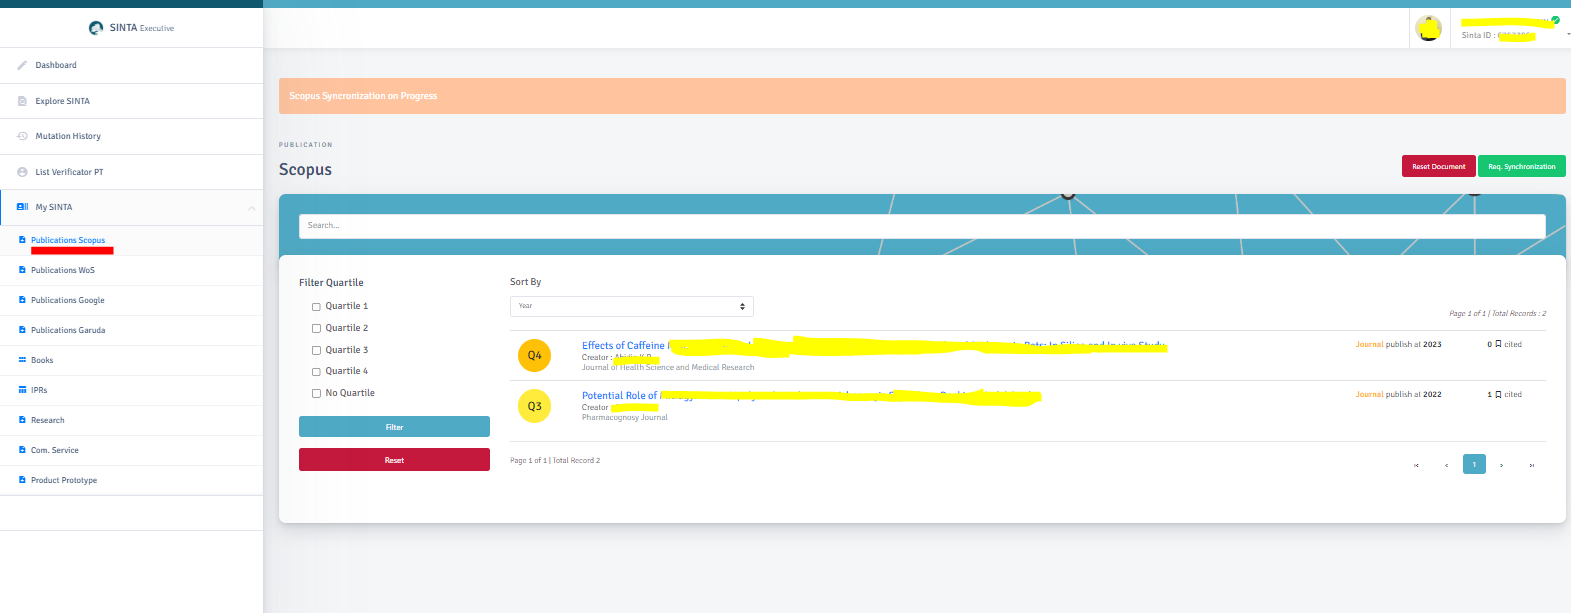Open Dashboard menu item
This screenshot has width=1571, height=613.
131,65
